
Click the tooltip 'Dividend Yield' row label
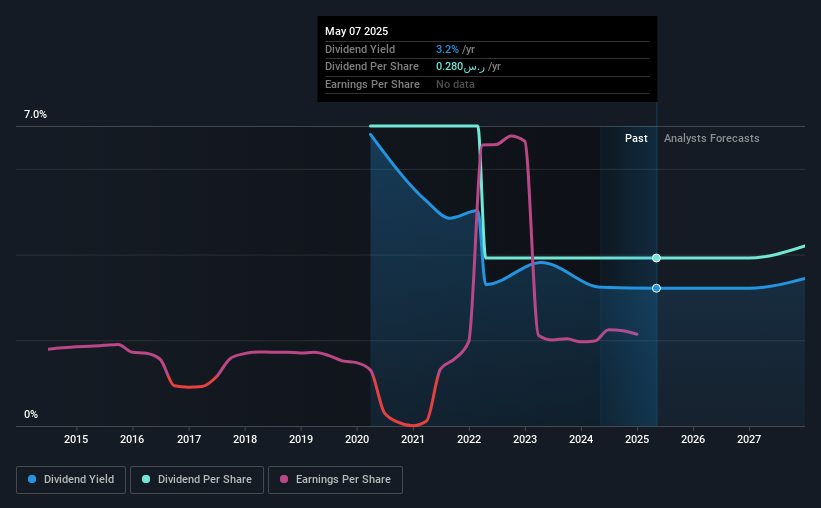360,49
